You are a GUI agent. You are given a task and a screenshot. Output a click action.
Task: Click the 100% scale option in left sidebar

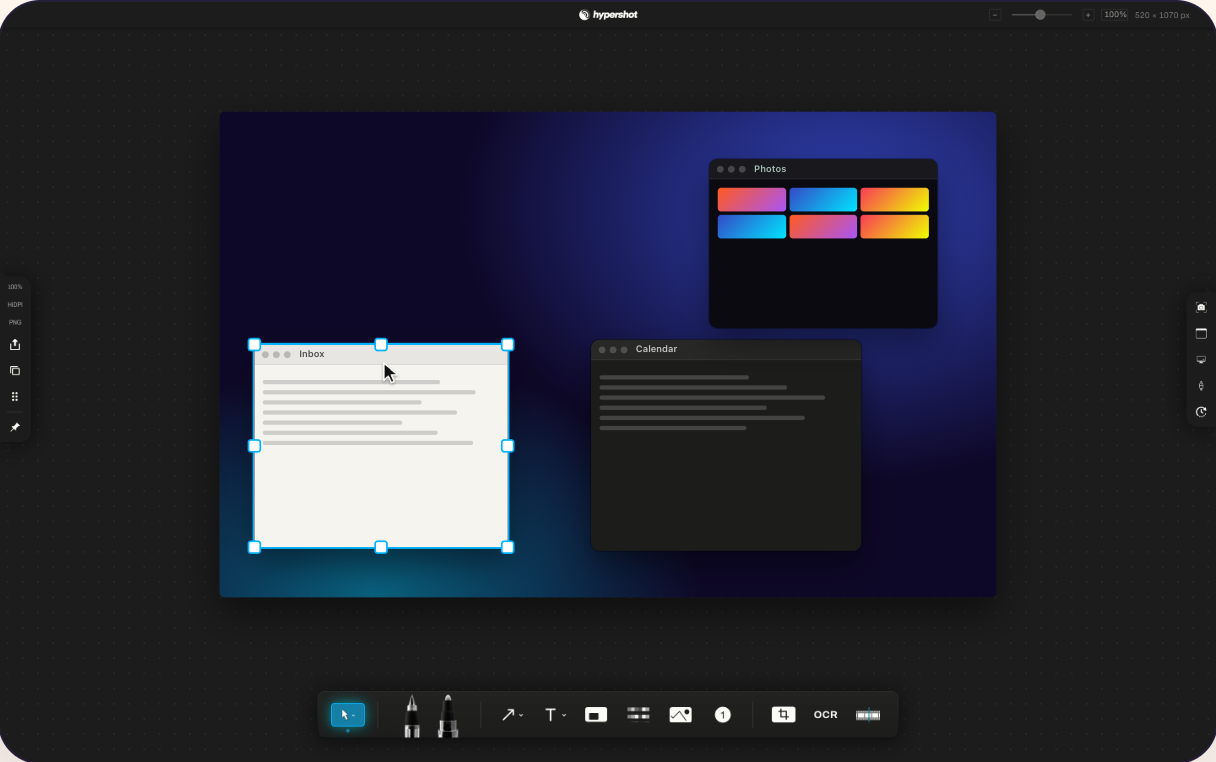15,287
